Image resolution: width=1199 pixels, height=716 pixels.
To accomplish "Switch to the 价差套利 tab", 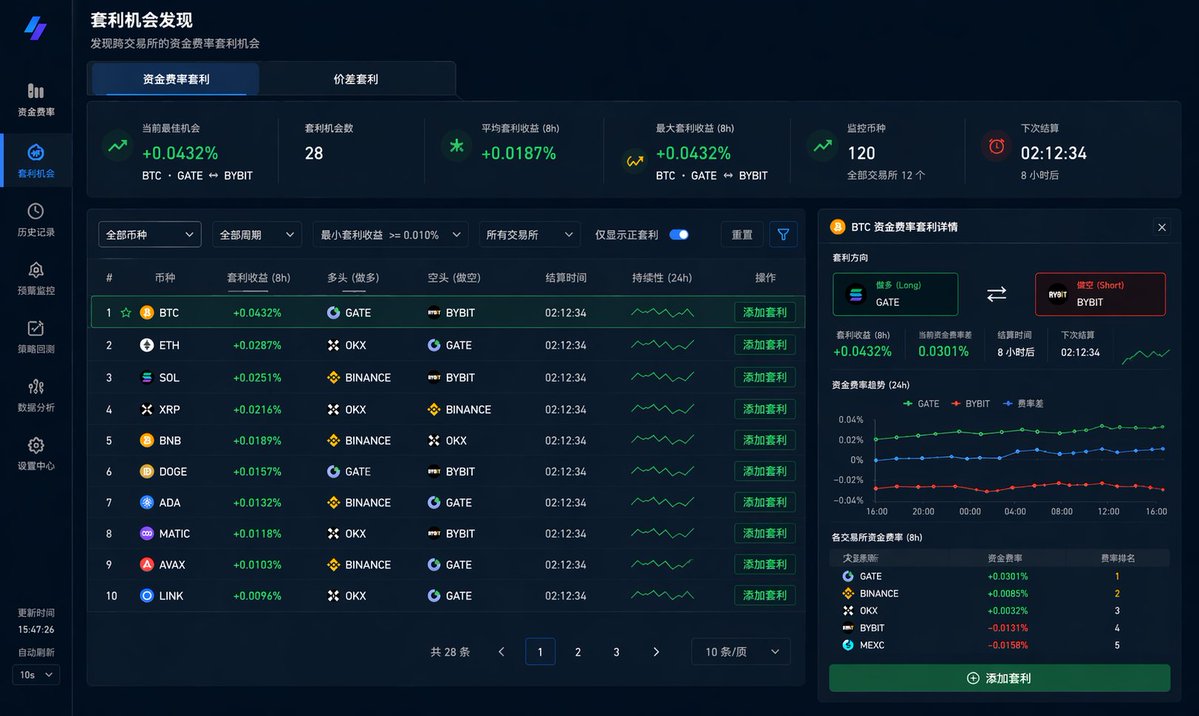I will [x=356, y=79].
